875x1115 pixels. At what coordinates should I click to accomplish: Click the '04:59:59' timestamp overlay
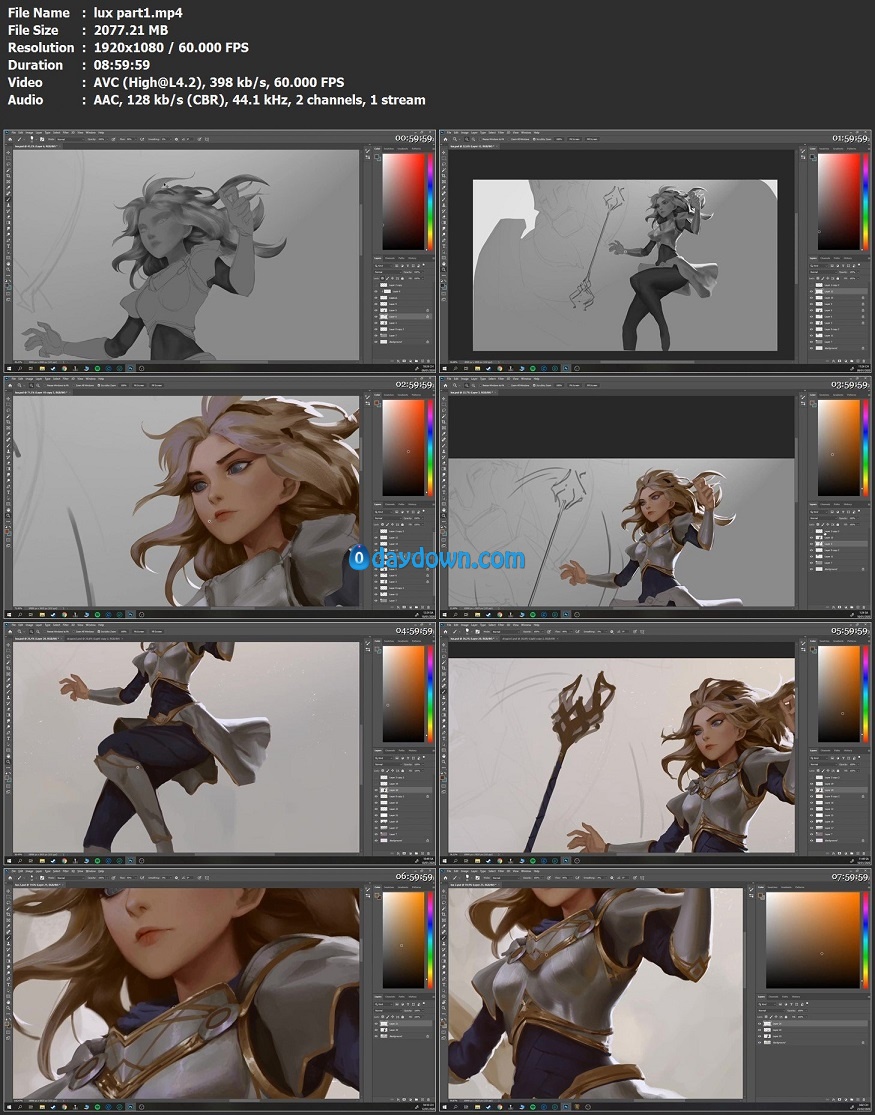(x=414, y=631)
